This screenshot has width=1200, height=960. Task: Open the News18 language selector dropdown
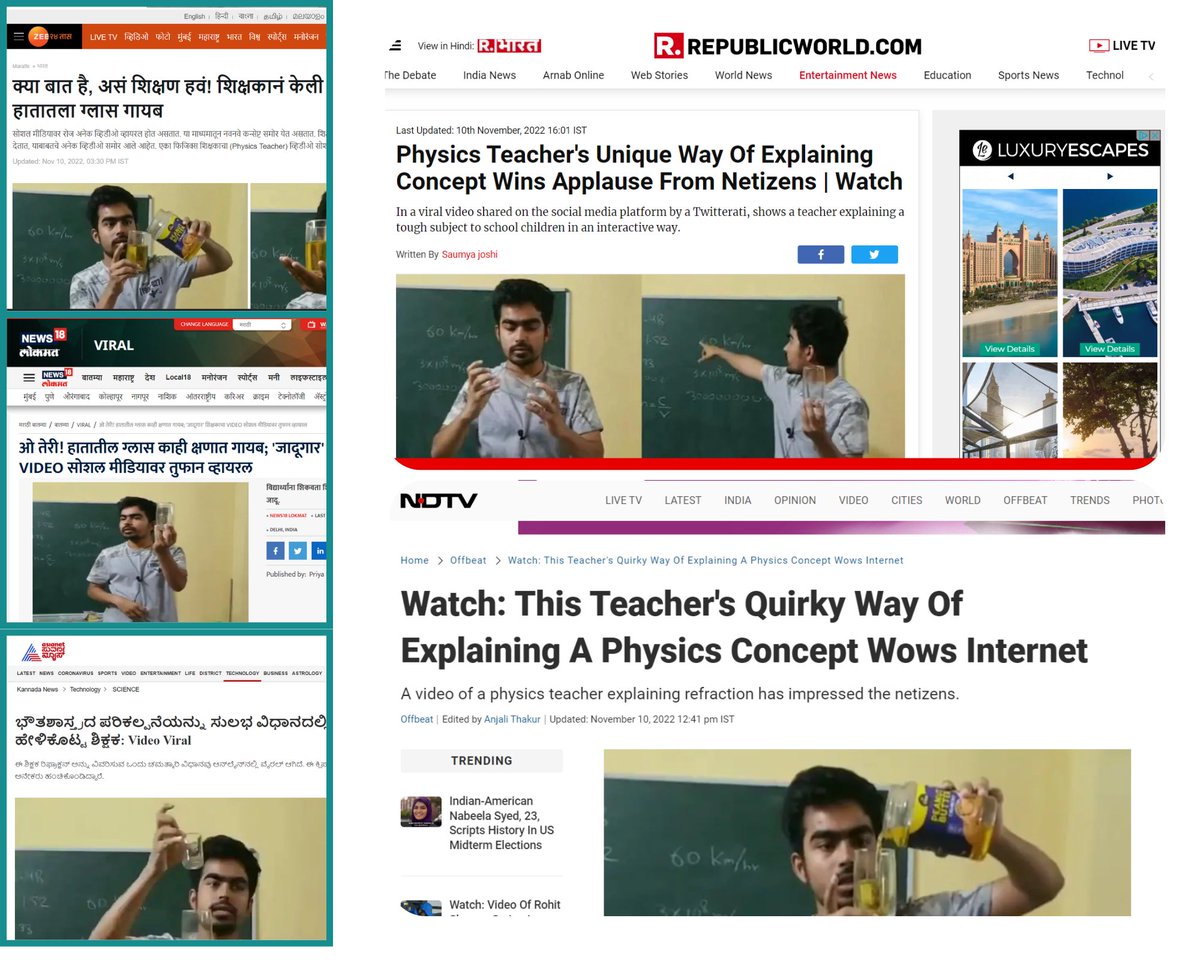[x=263, y=325]
